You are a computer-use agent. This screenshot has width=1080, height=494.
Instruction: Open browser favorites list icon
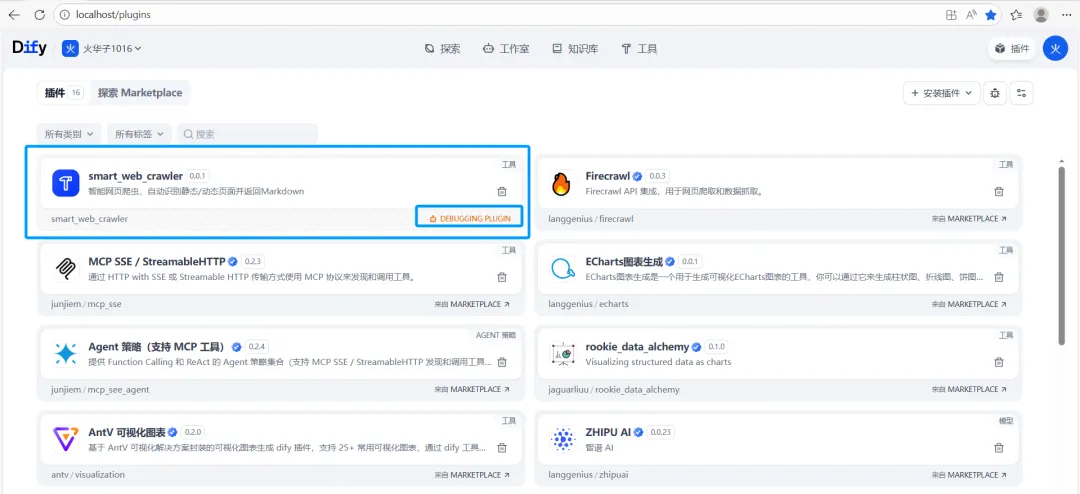[x=1016, y=14]
